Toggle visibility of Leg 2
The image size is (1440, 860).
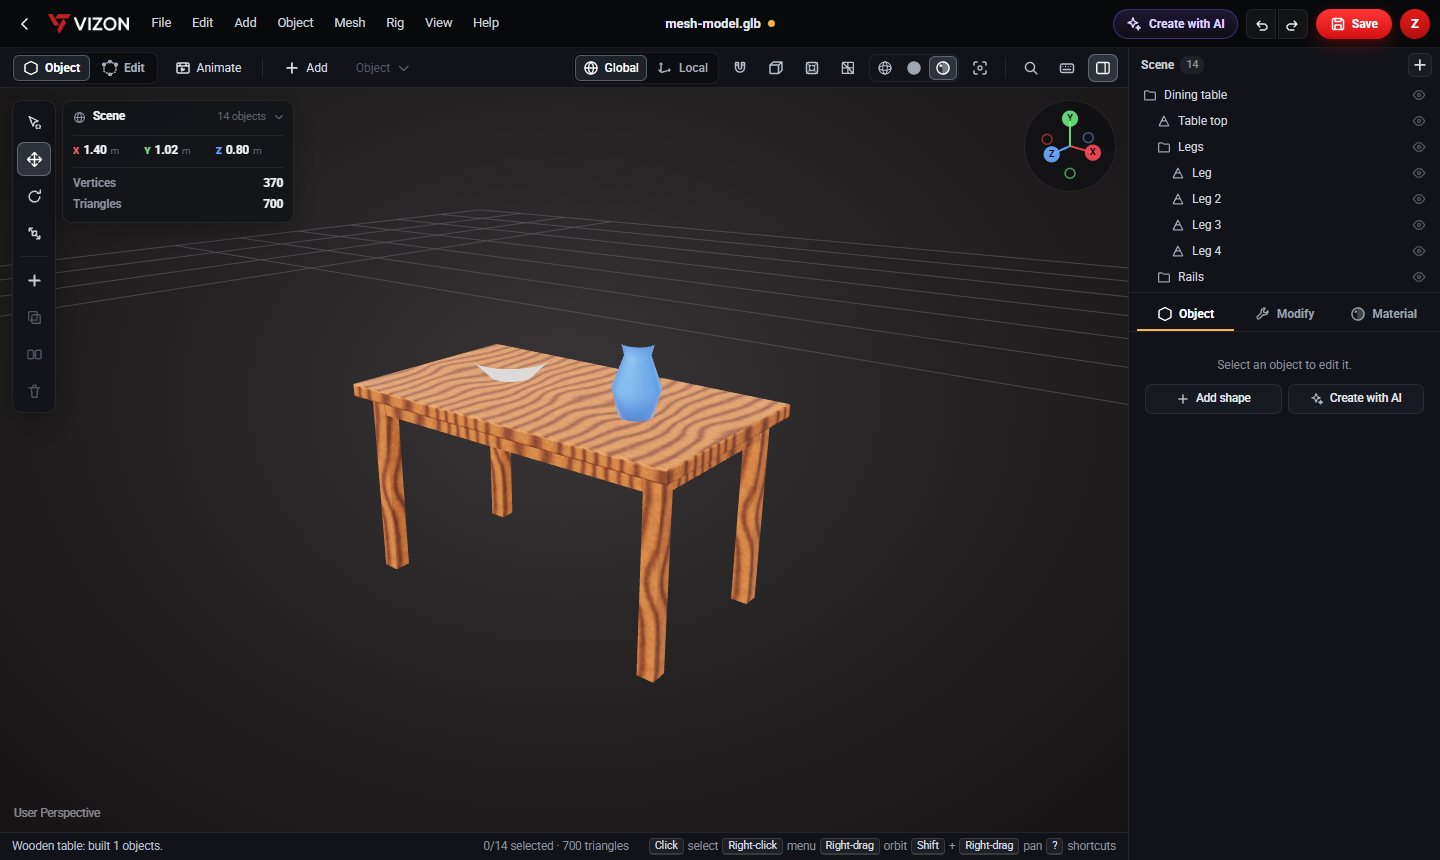[1418, 199]
